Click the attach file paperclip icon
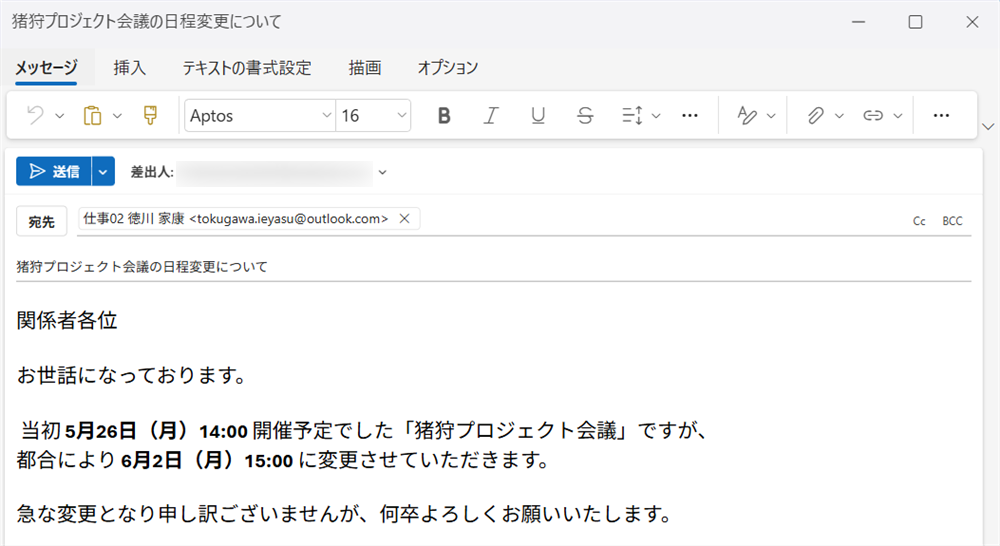Image resolution: width=1000 pixels, height=546 pixels. (x=815, y=116)
